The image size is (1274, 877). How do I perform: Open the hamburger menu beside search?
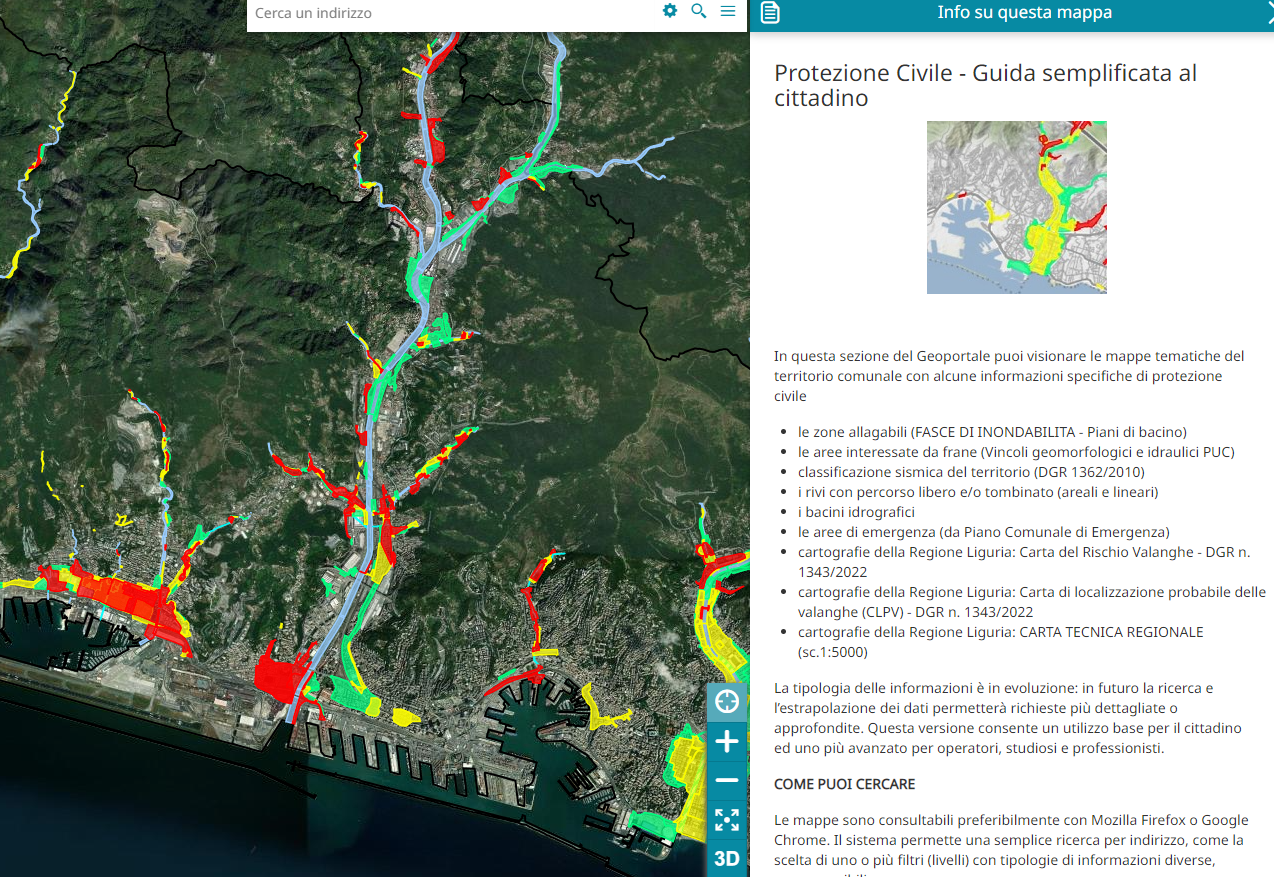(x=728, y=11)
